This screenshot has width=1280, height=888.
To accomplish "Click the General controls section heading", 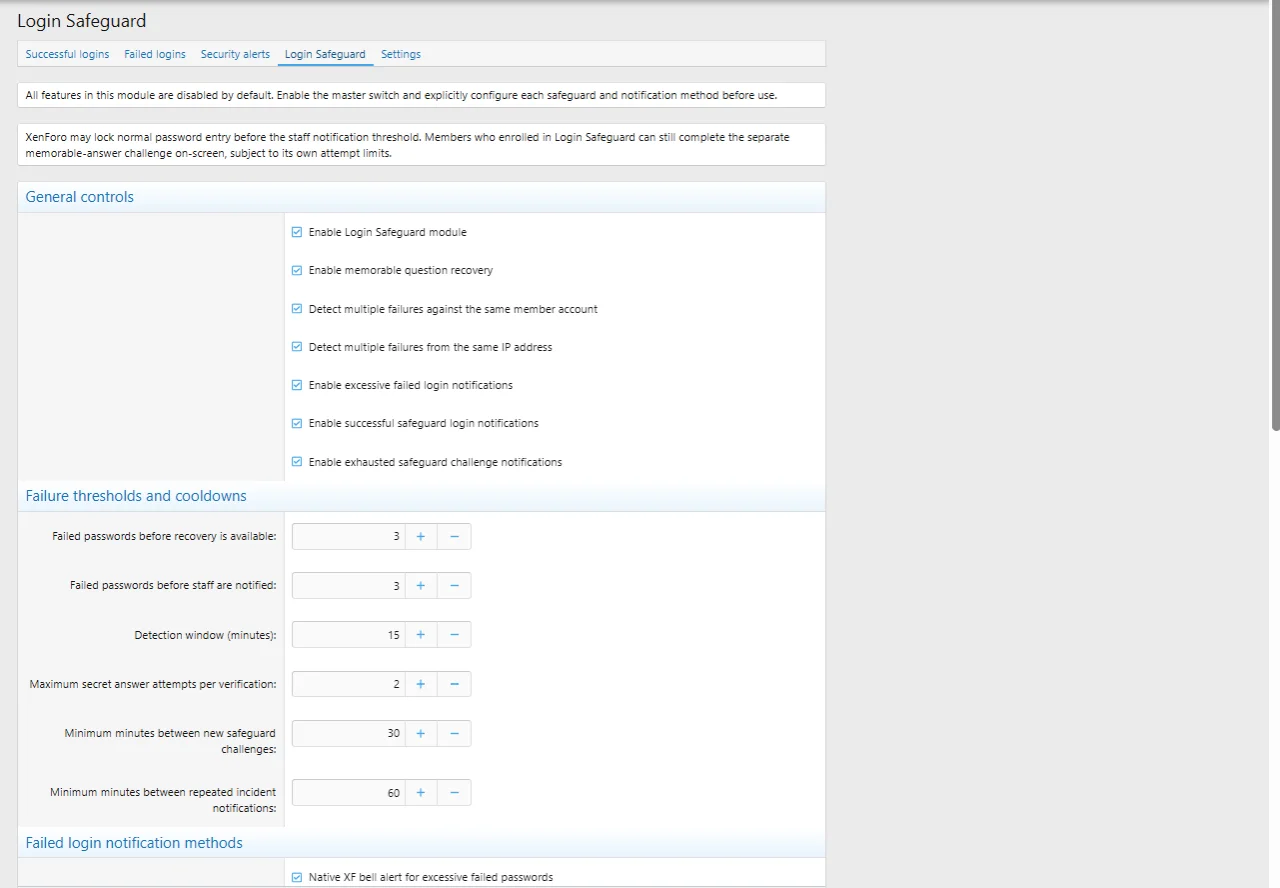I will pyautogui.click(x=80, y=197).
